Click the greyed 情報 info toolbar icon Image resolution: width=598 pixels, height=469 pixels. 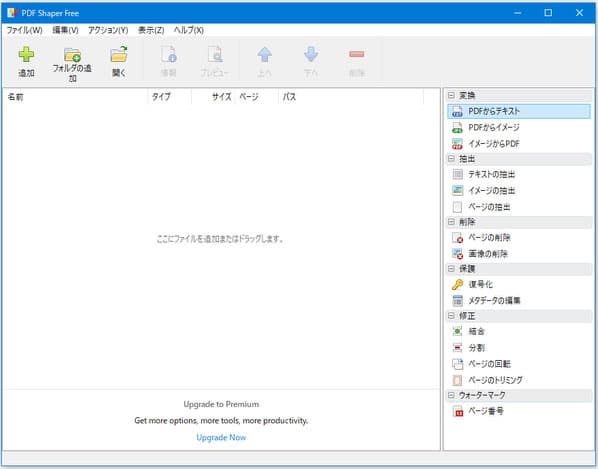click(x=168, y=54)
